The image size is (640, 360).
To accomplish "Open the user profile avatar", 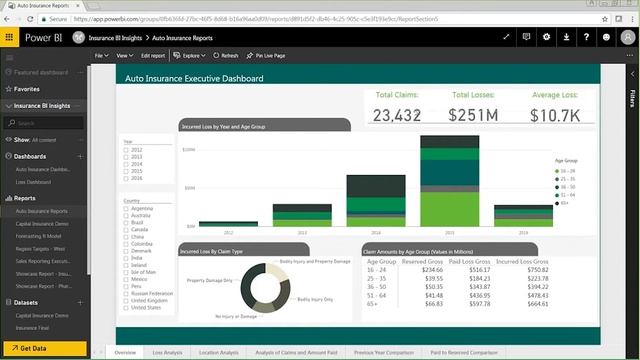I will click(628, 37).
